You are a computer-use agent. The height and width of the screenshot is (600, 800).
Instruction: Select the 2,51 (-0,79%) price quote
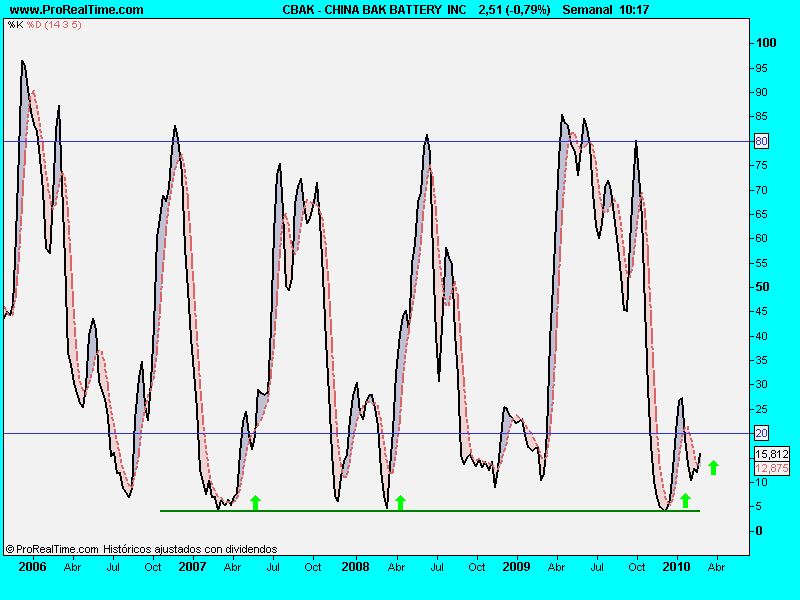tap(514, 10)
